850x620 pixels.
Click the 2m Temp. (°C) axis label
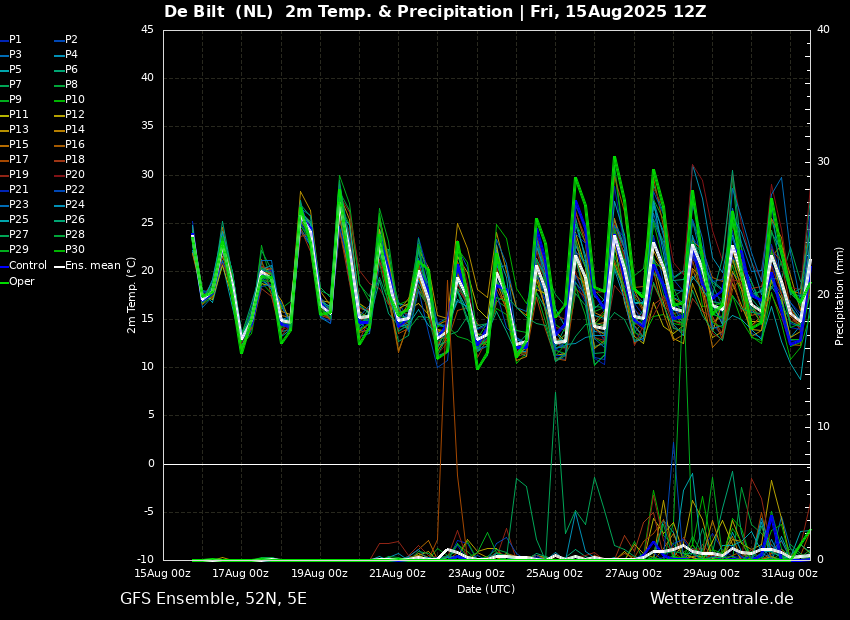coord(132,295)
